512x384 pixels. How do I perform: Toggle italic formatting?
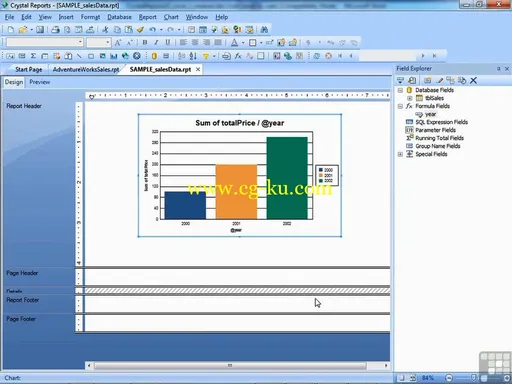156,42
